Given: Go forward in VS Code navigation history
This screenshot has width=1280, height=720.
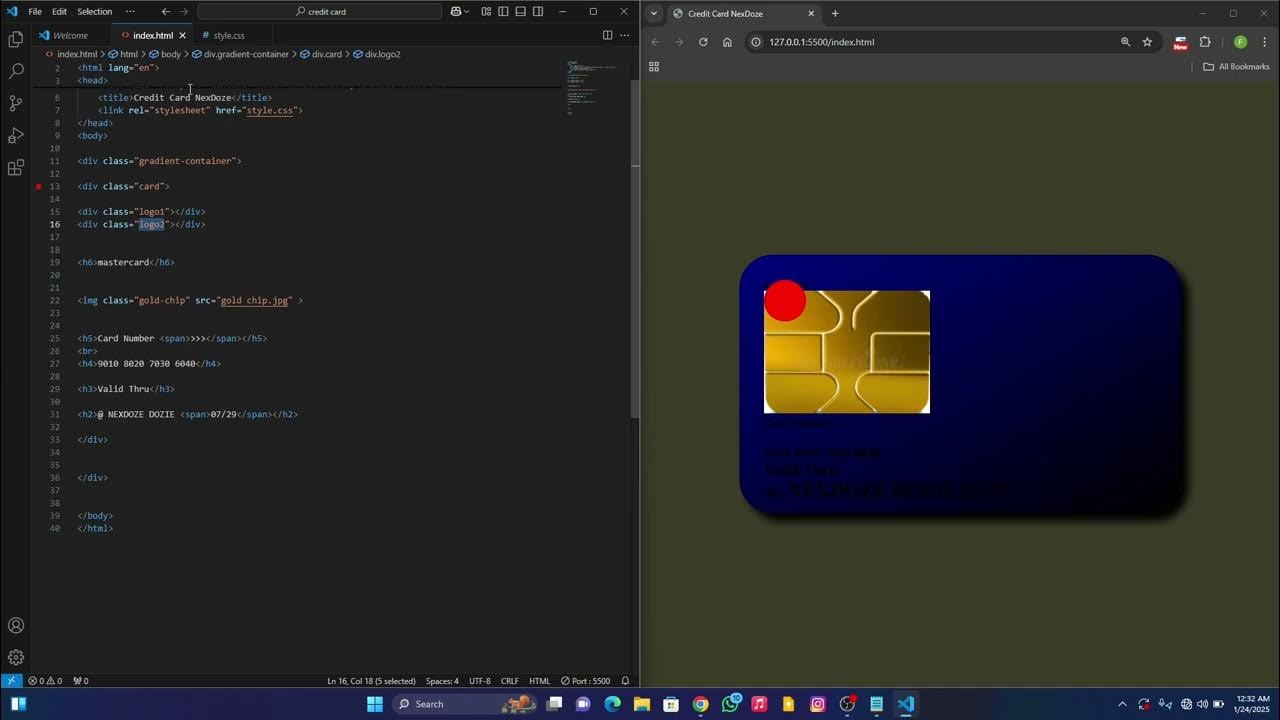Looking at the screenshot, I should (184, 12).
